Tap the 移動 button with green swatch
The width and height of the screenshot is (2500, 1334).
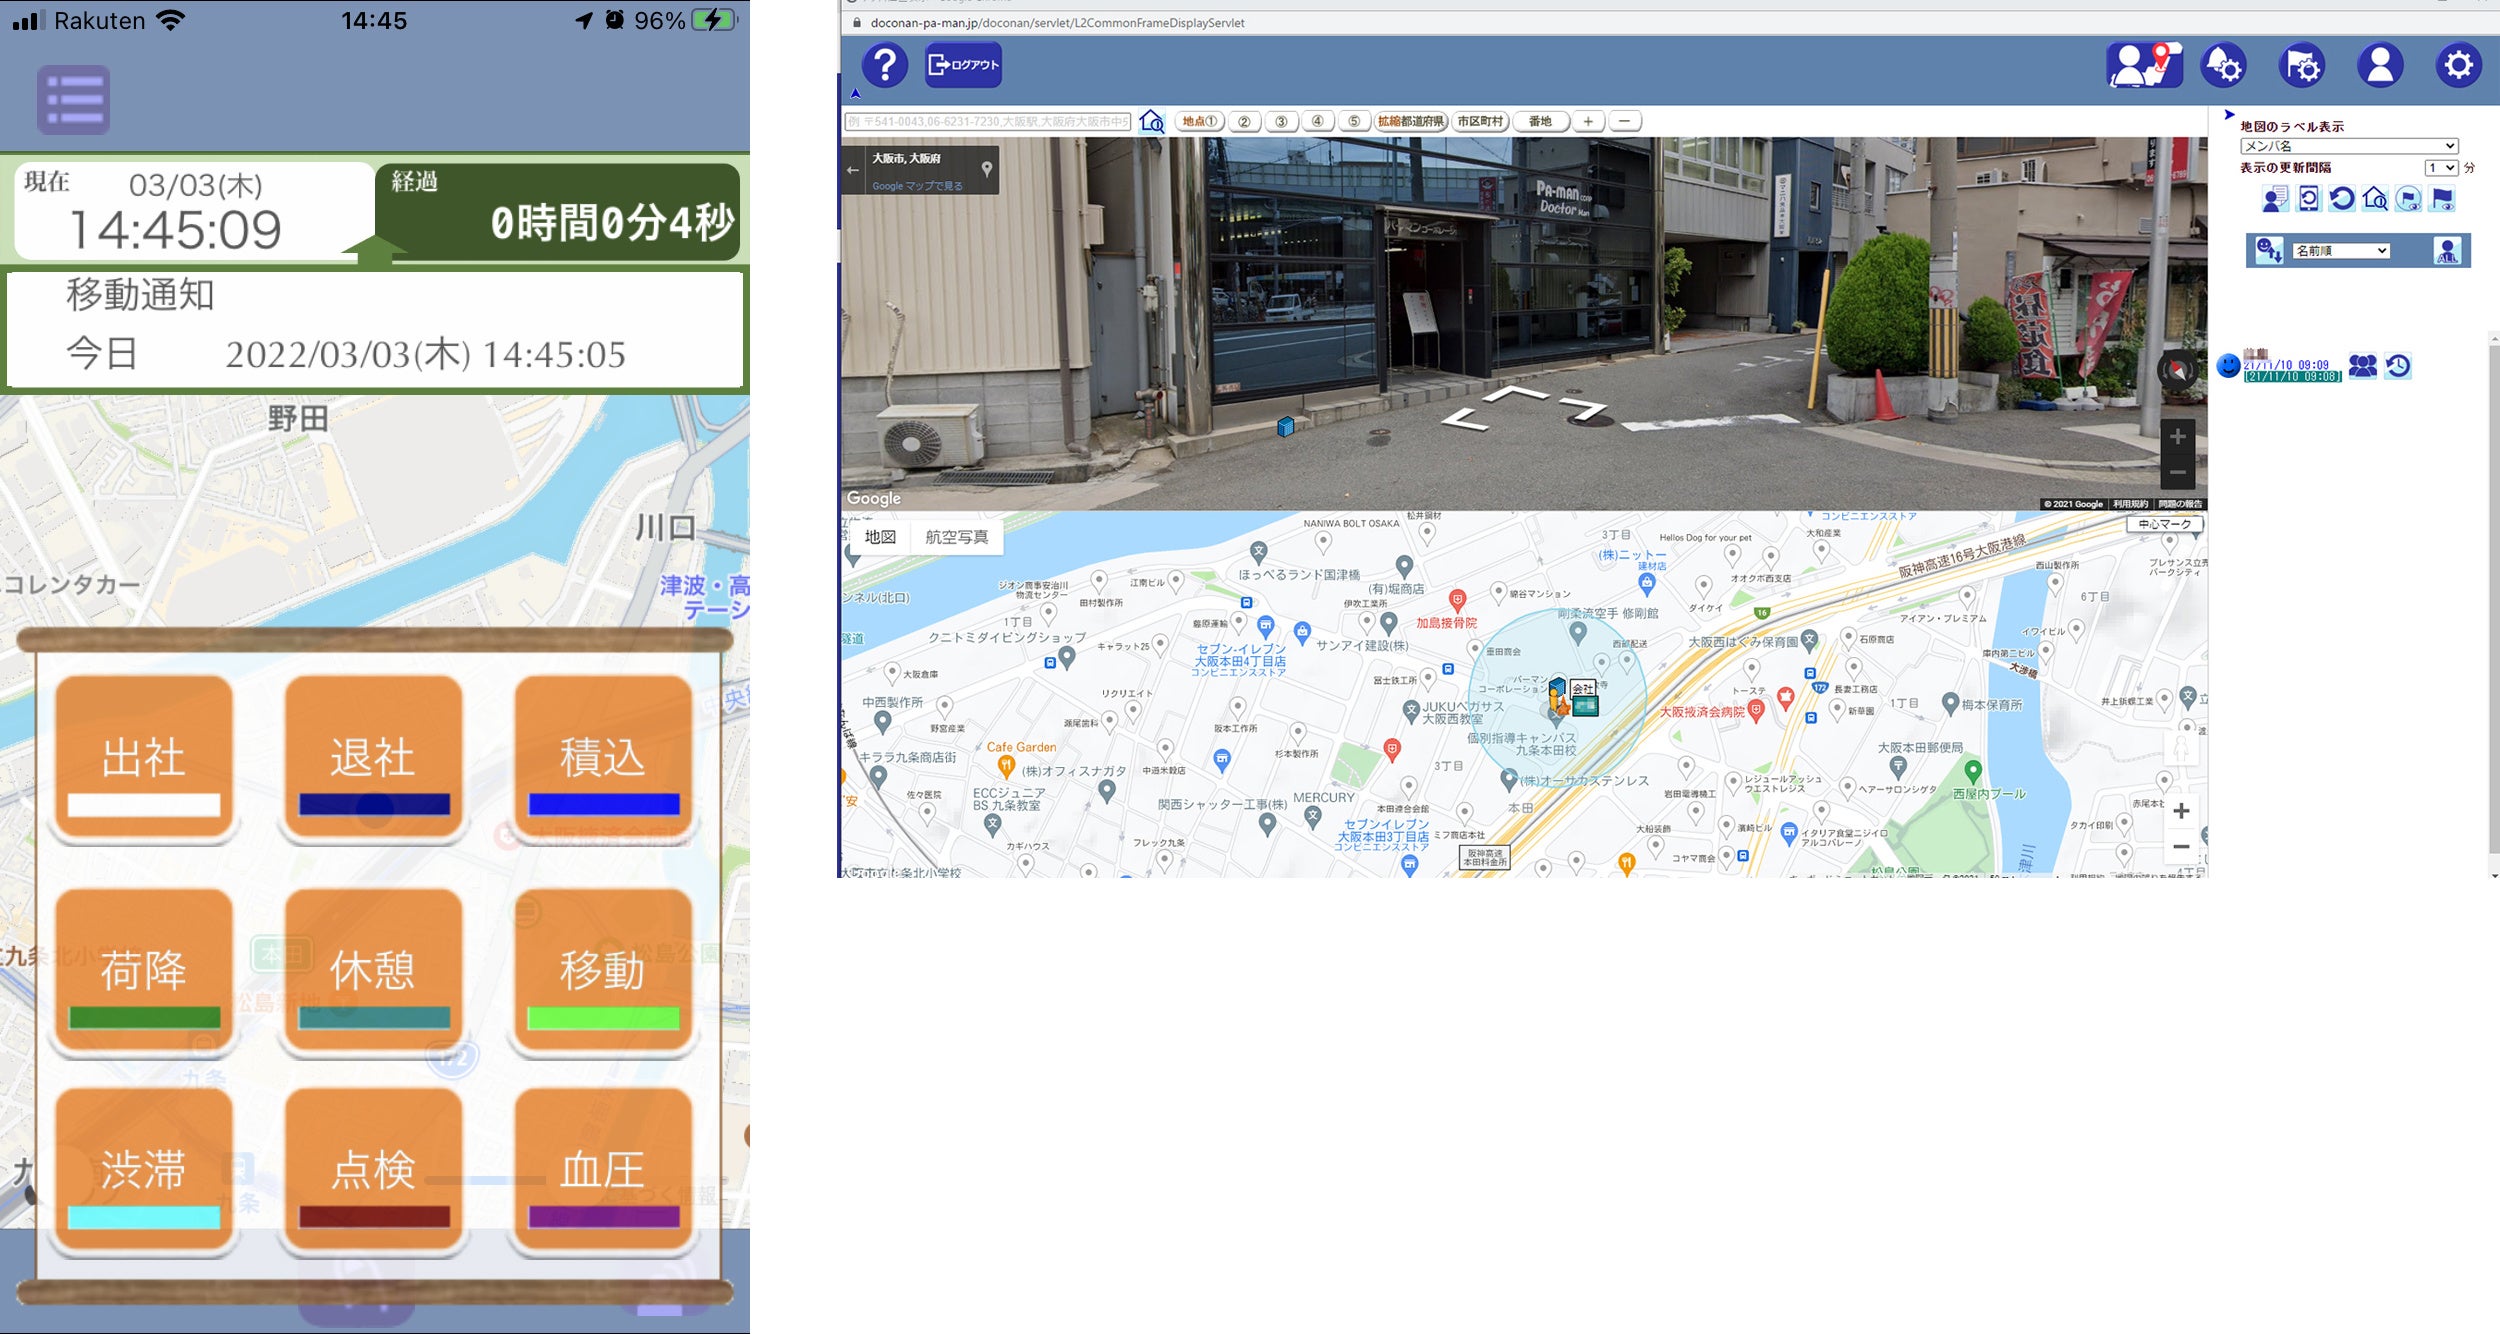click(603, 972)
